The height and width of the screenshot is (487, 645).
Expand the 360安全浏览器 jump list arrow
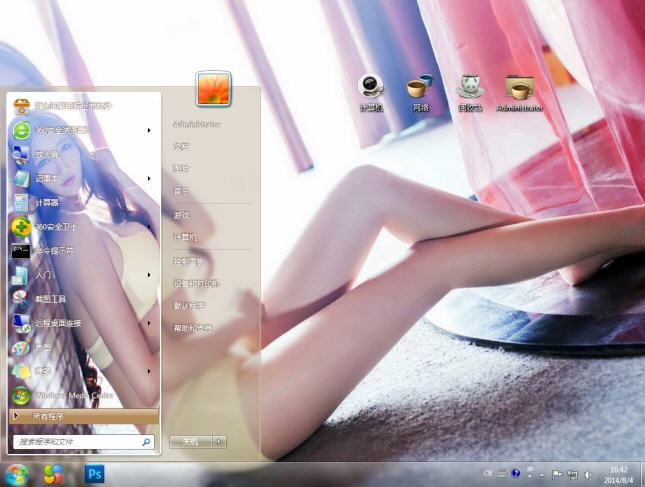click(x=149, y=130)
